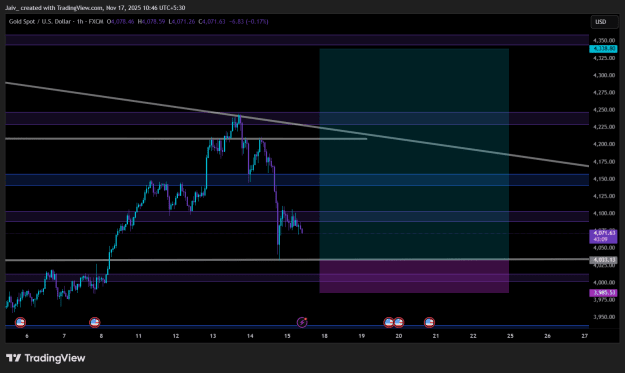Click the 1h interval in the chart legend
The height and width of the screenshot is (373, 625).
(x=80, y=22)
